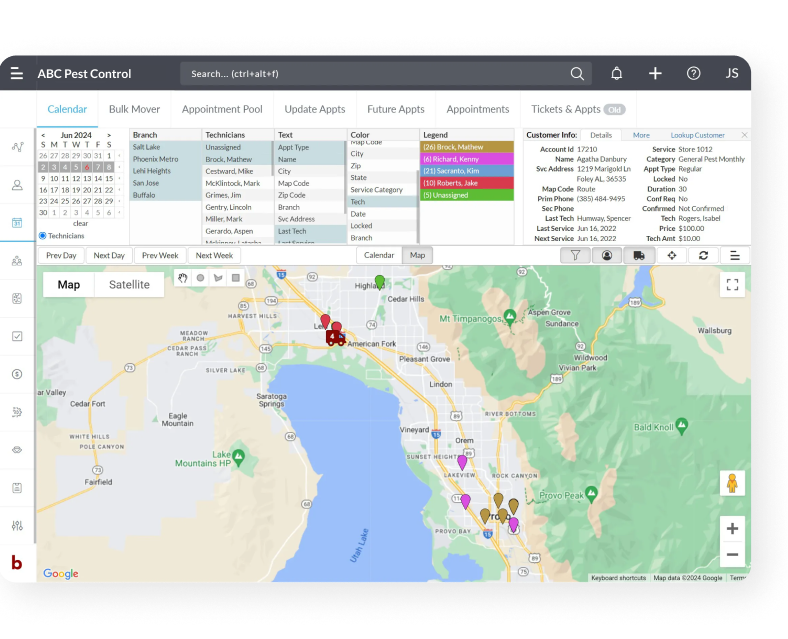
Task: Refresh the map with the reload icon
Action: click(x=704, y=255)
